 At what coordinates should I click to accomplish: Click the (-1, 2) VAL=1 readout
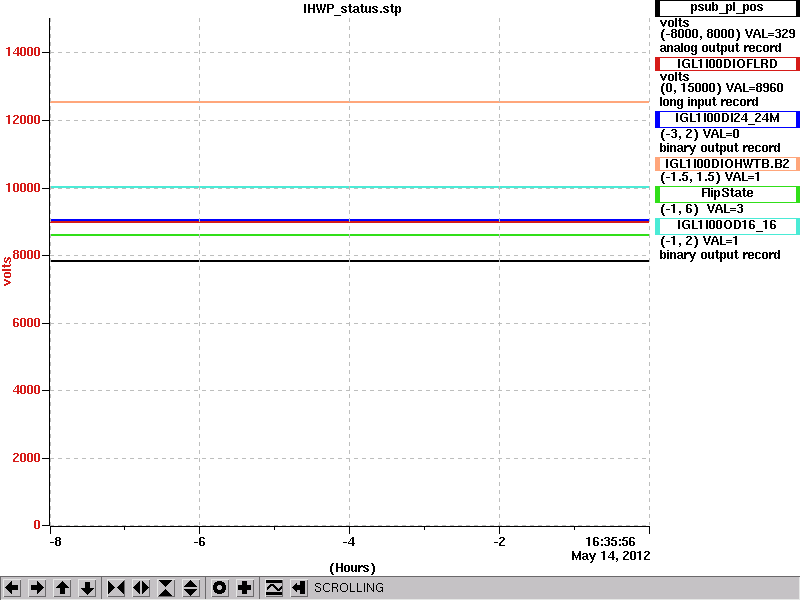point(698,241)
